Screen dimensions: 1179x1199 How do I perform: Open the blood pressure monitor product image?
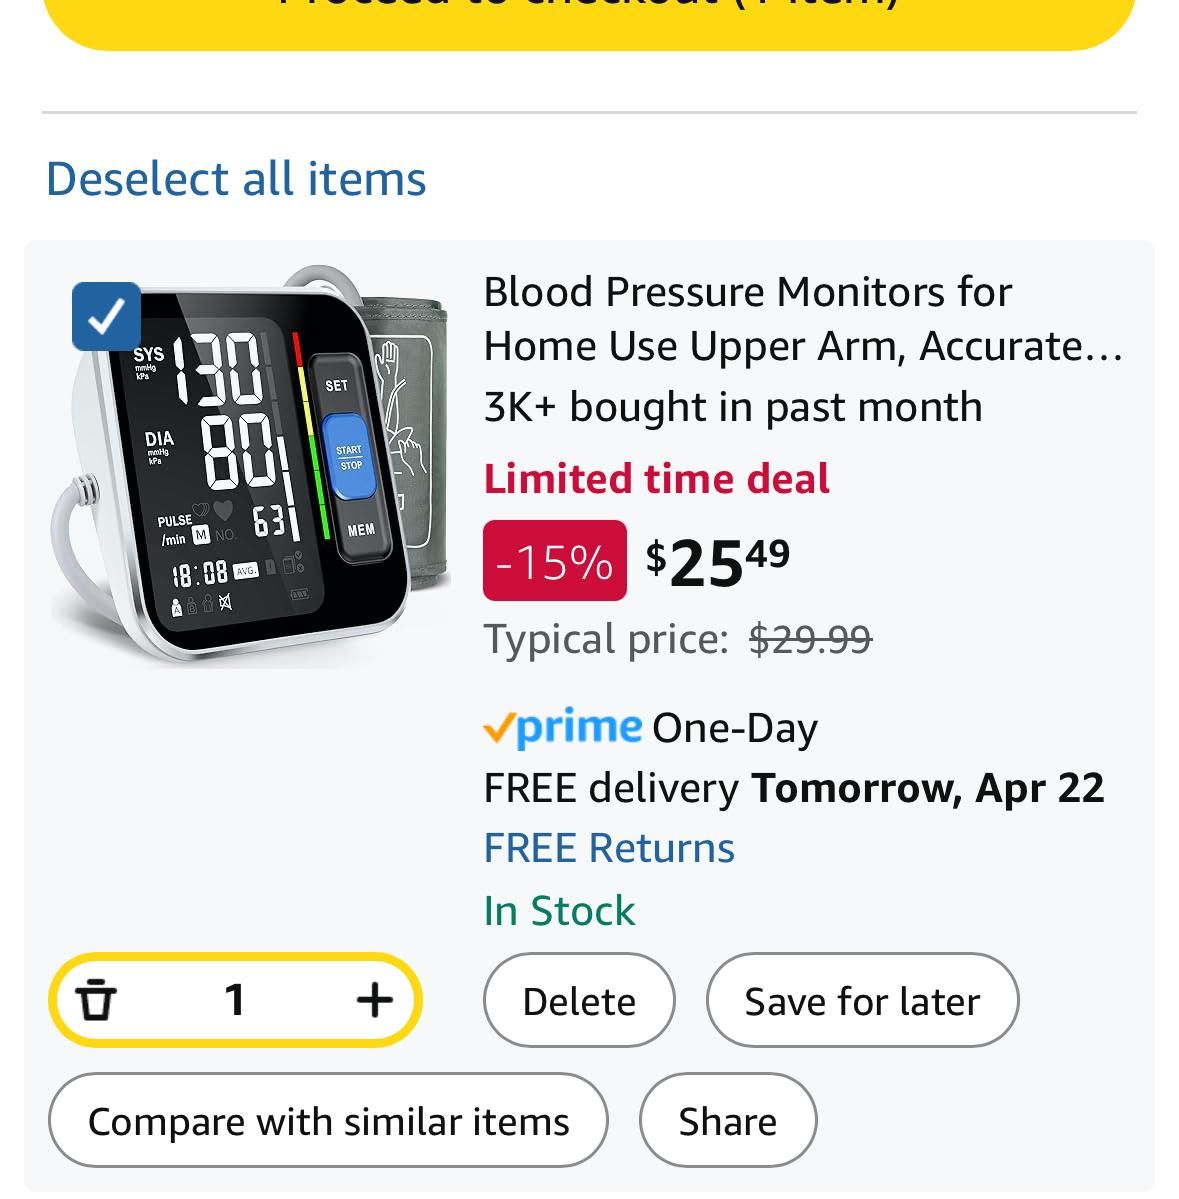(x=252, y=465)
